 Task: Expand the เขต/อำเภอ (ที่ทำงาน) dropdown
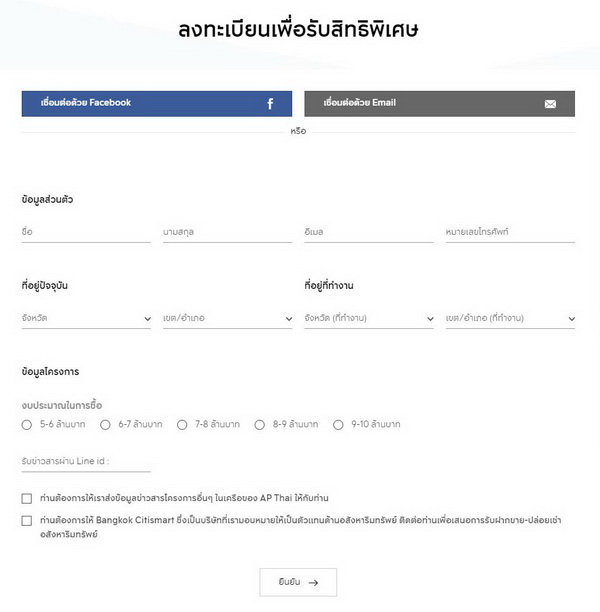coord(510,319)
